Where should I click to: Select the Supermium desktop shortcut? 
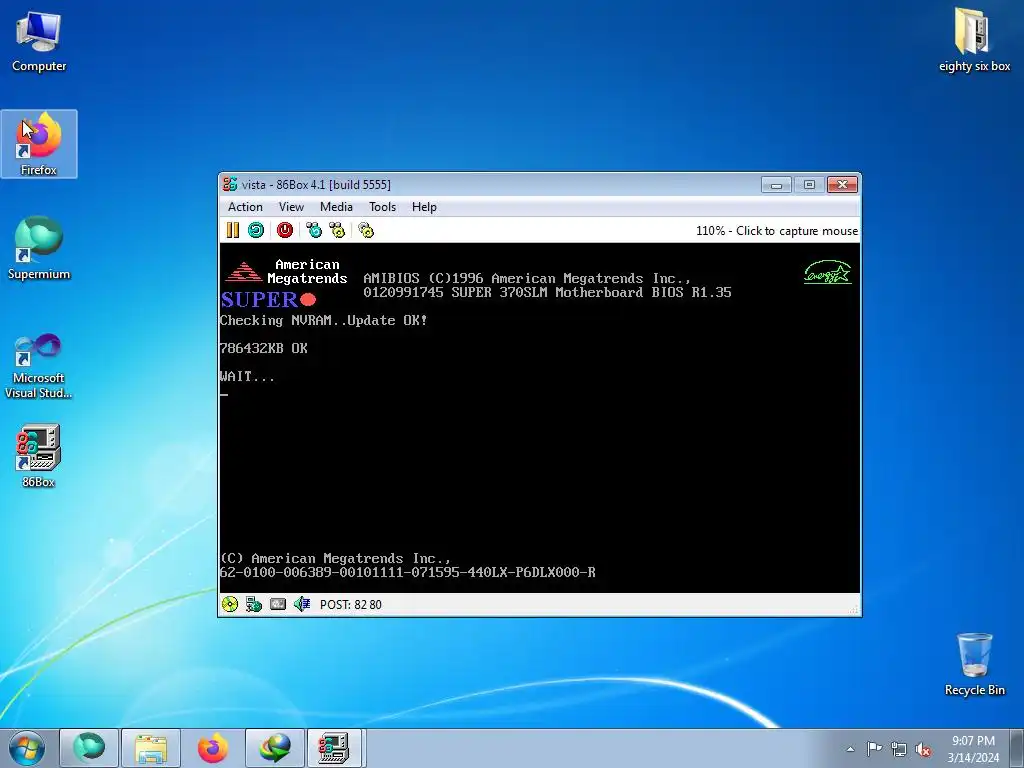39,248
